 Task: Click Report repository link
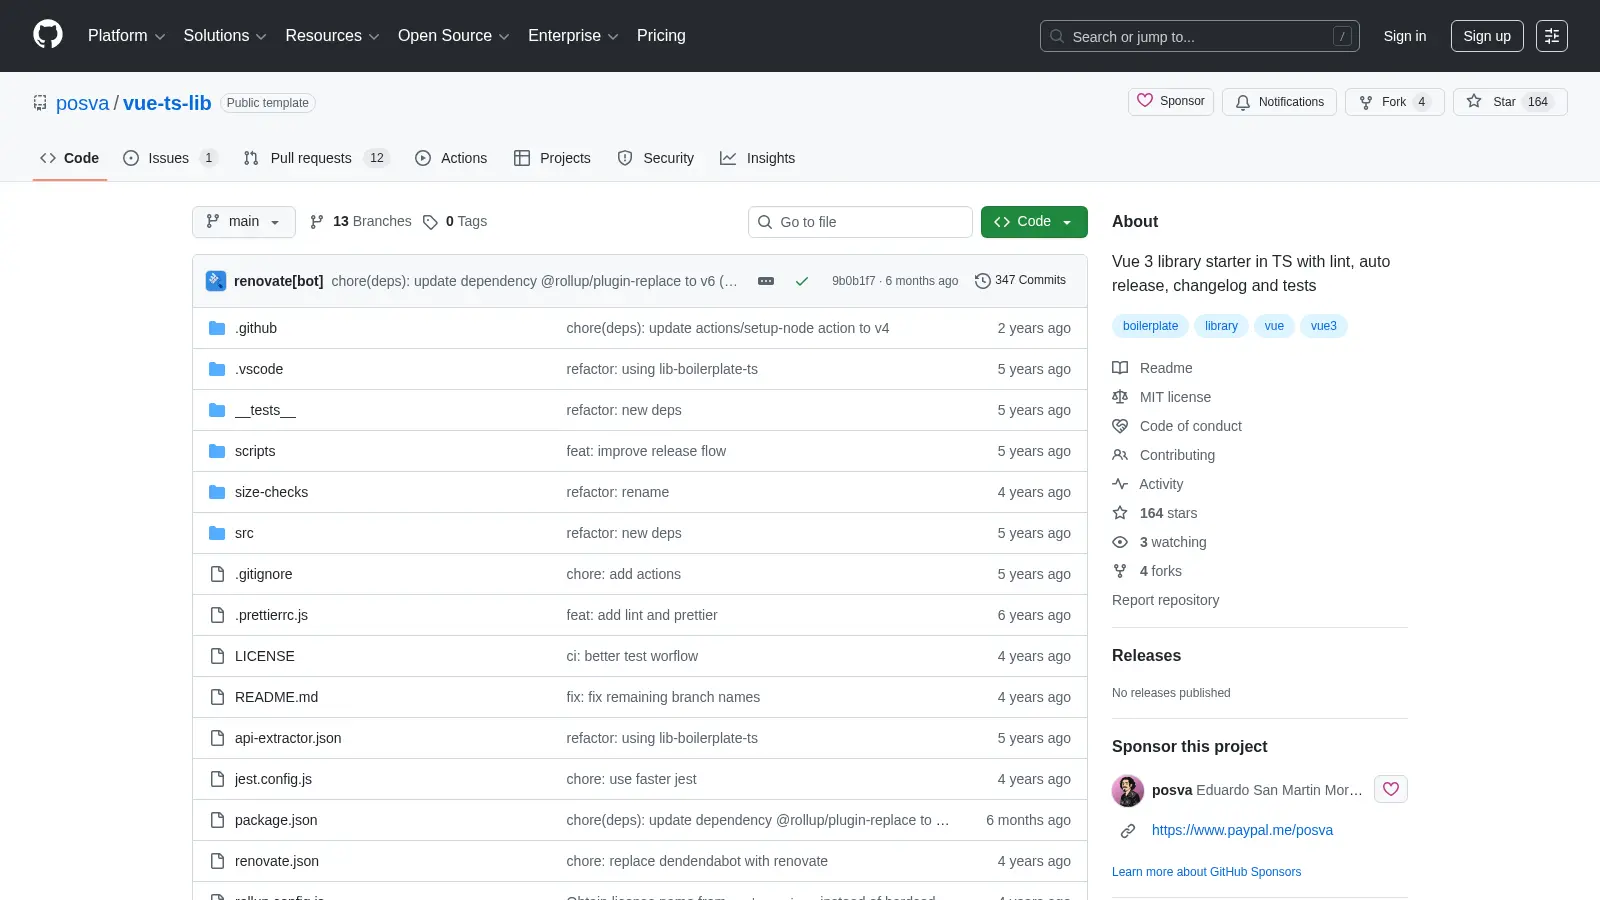point(1165,600)
